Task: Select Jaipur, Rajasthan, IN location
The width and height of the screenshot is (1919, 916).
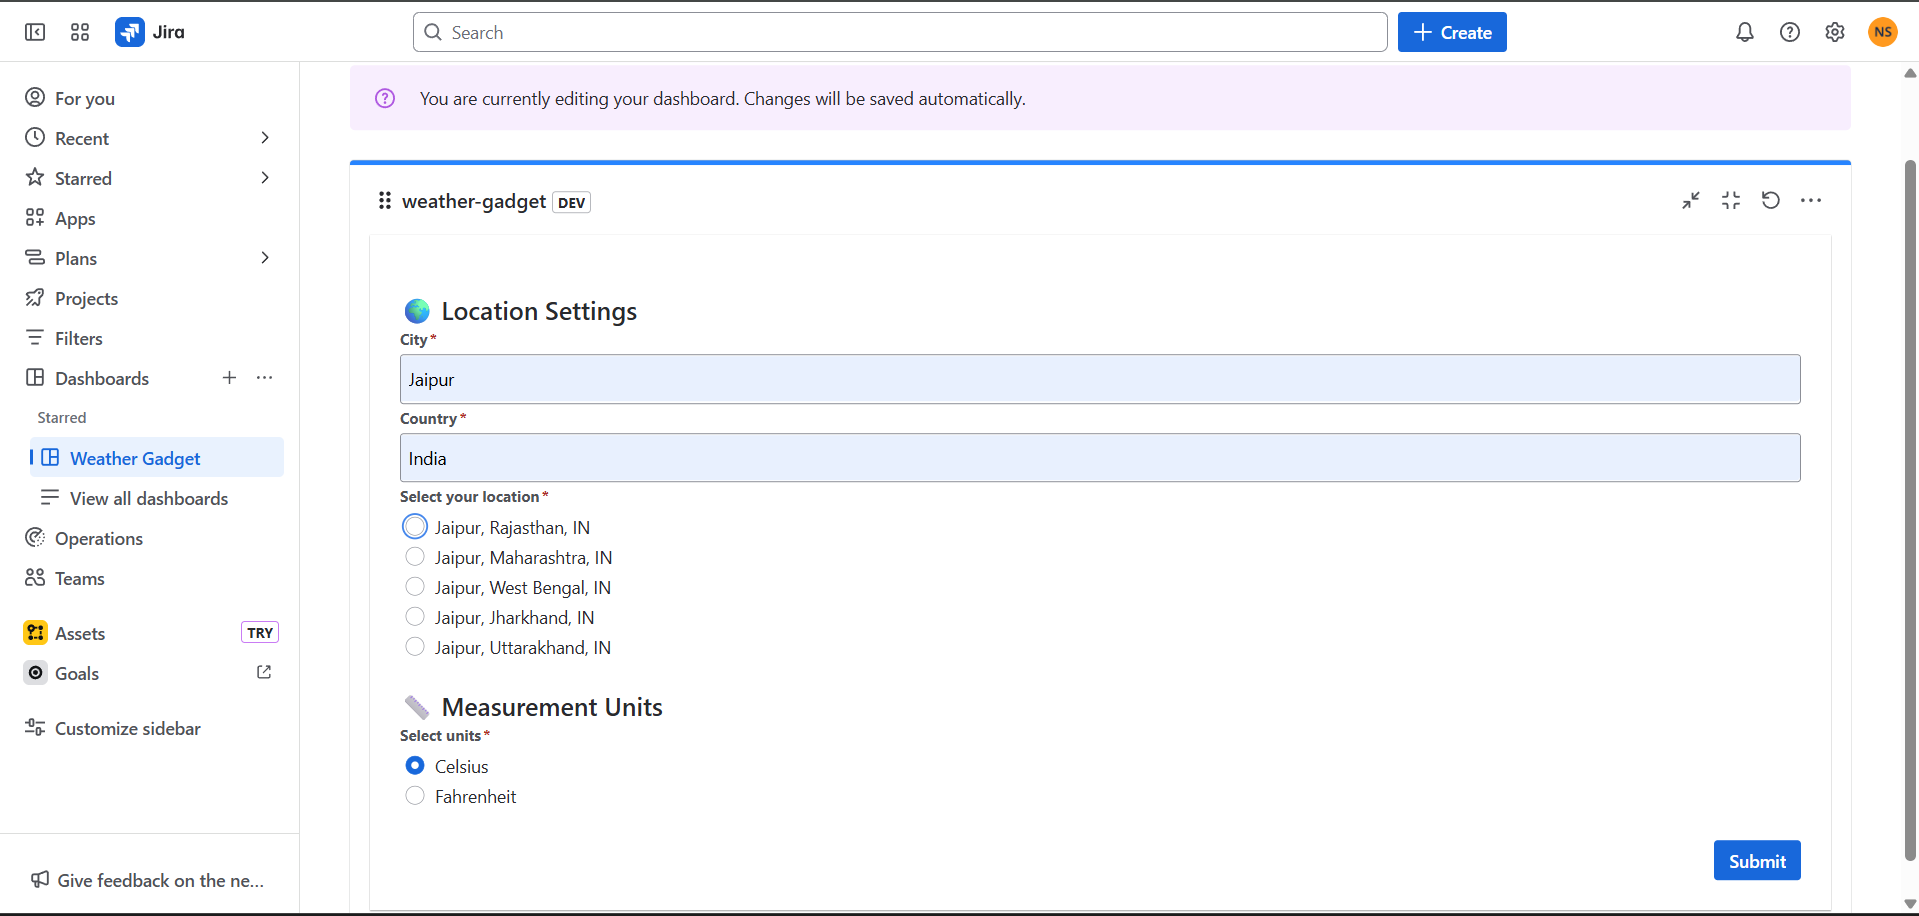Action: click(x=415, y=526)
